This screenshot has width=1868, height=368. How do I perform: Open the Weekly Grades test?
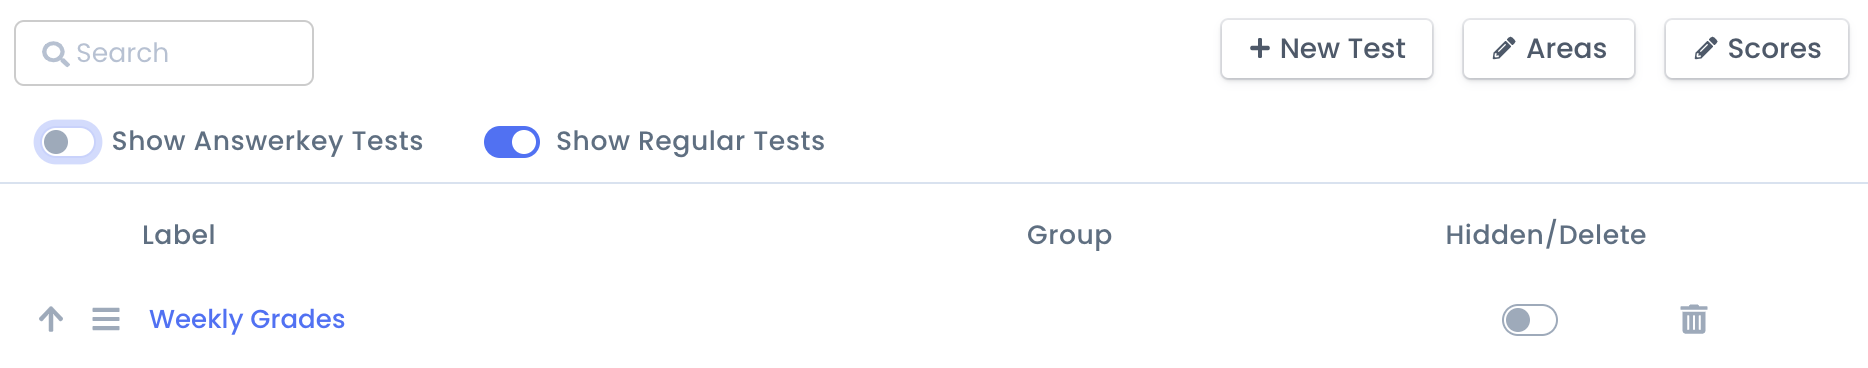247,319
